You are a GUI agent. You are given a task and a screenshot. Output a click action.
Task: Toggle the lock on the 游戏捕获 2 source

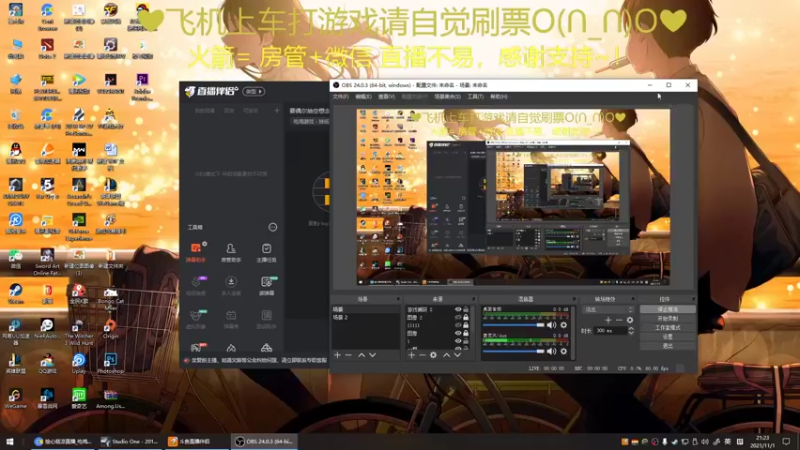[466, 310]
